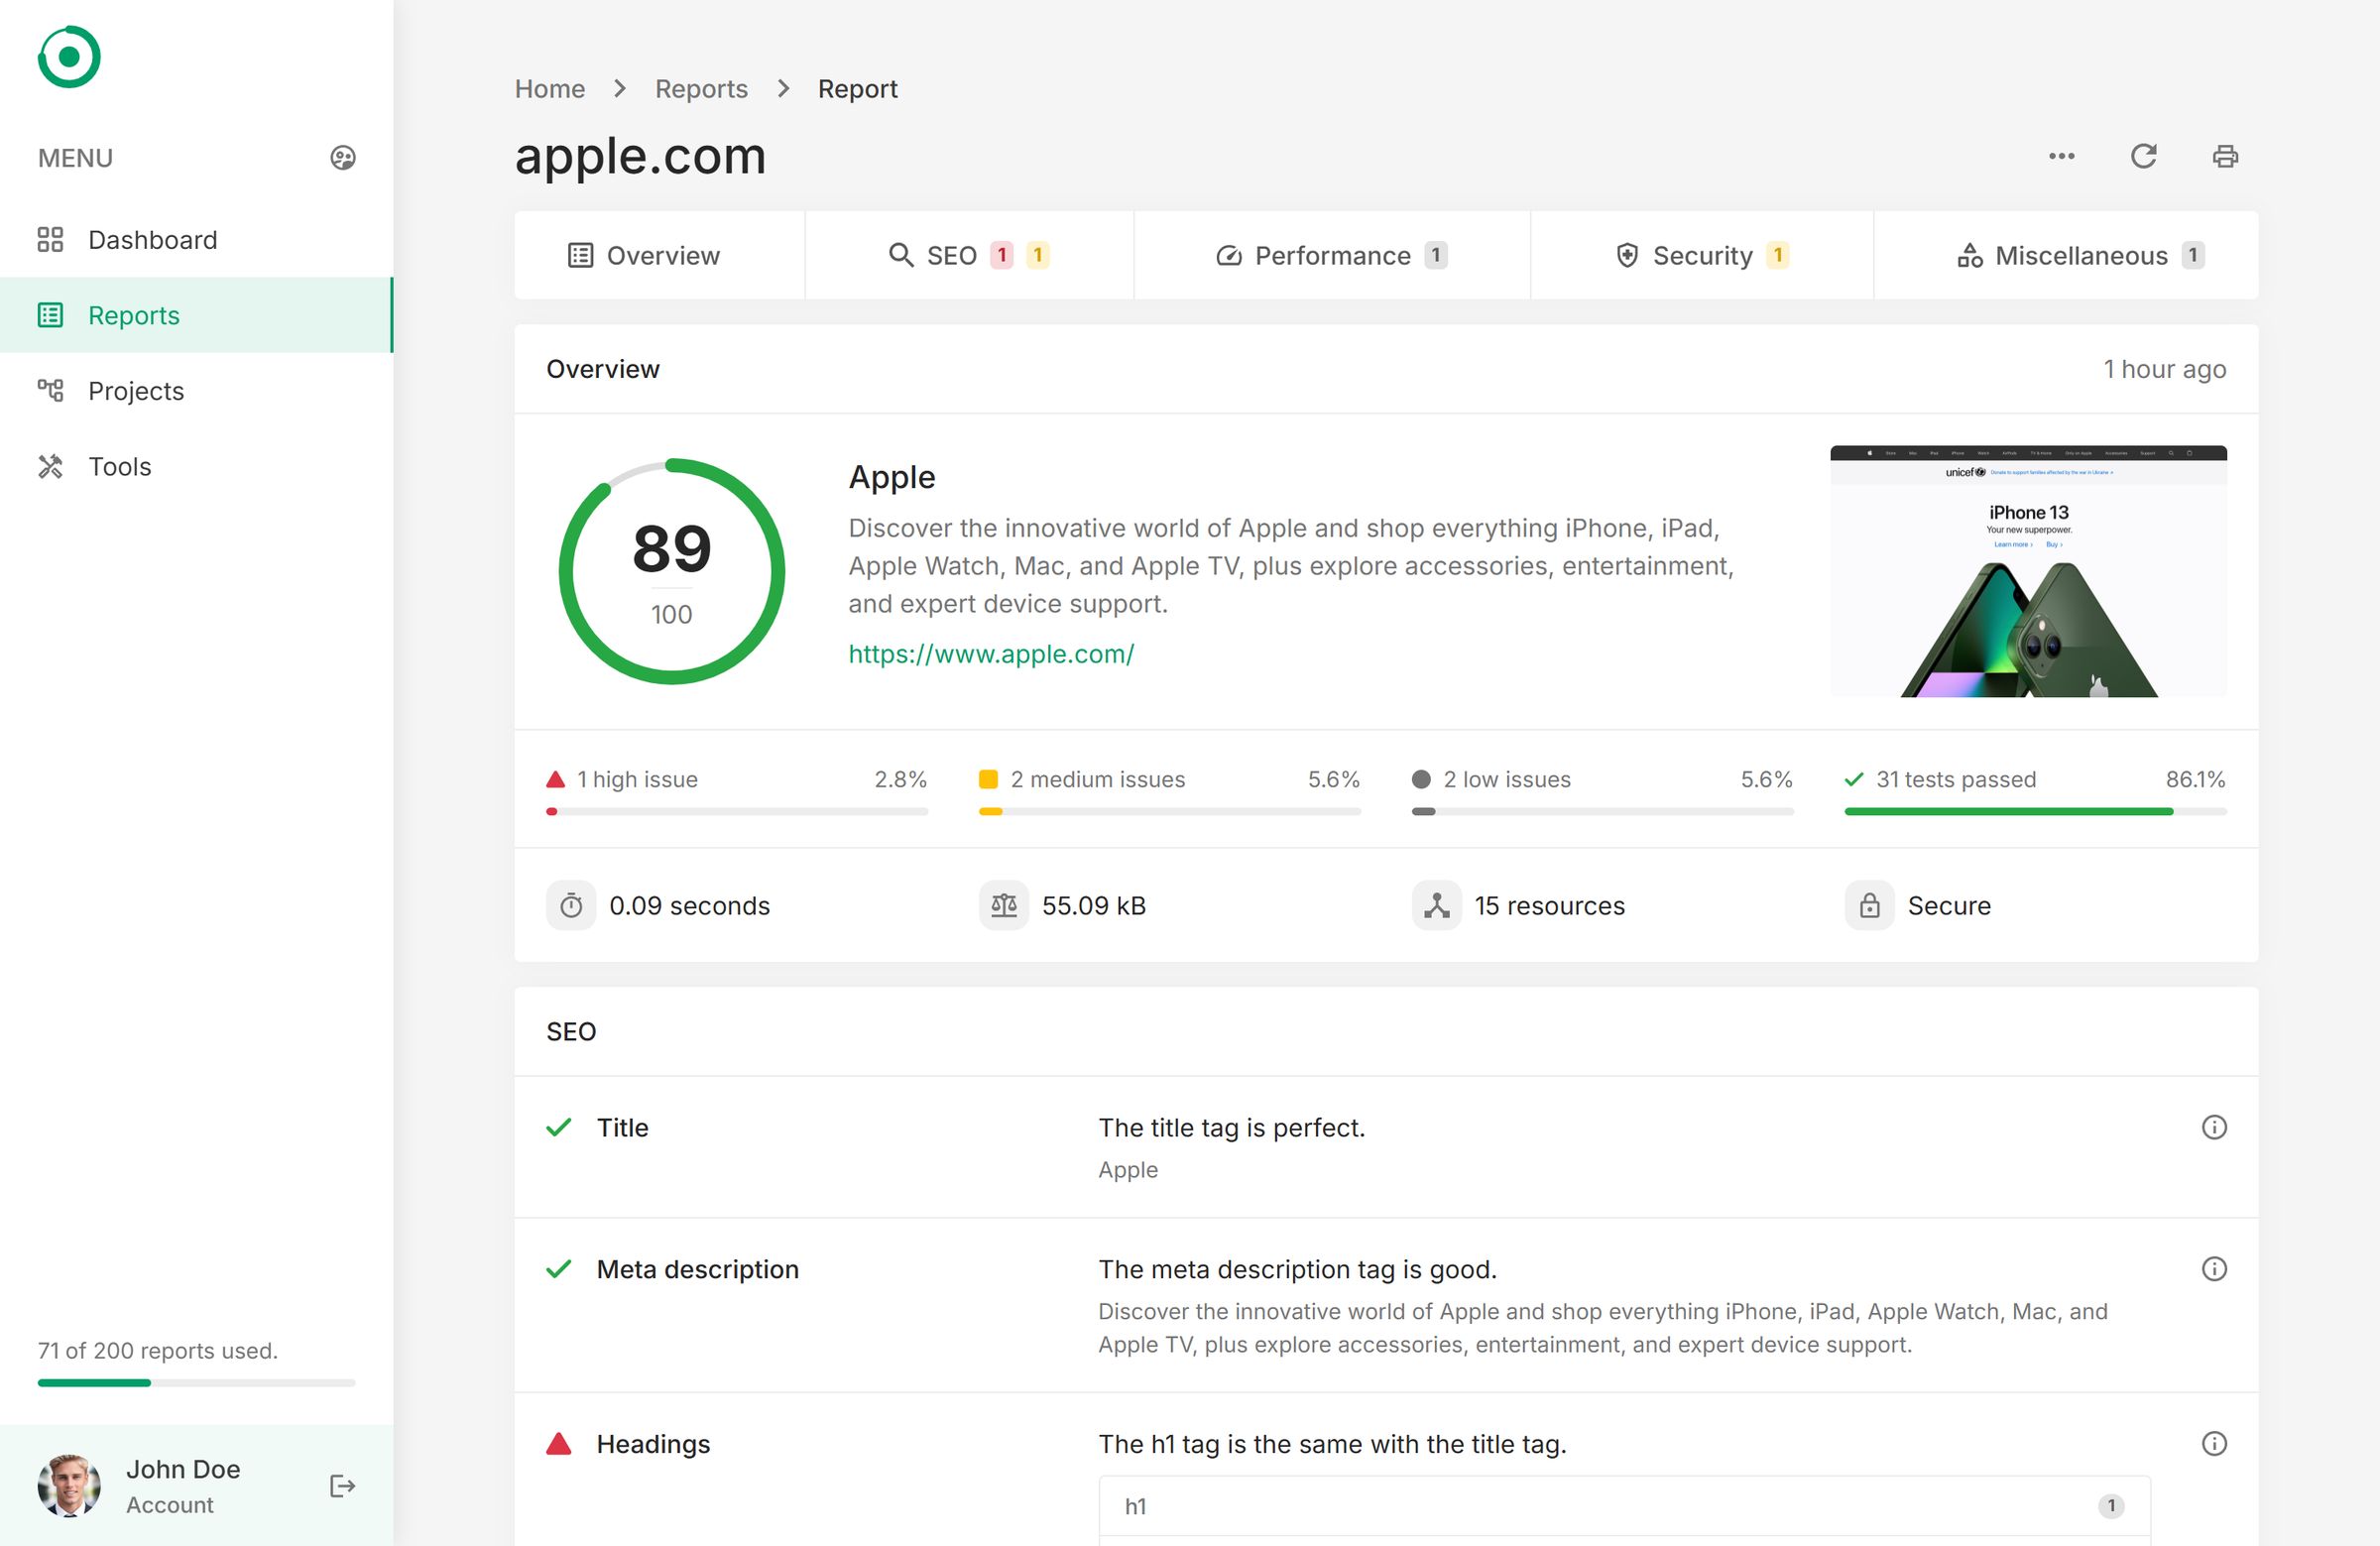Navigate to Home via the breadcrumb

(549, 88)
